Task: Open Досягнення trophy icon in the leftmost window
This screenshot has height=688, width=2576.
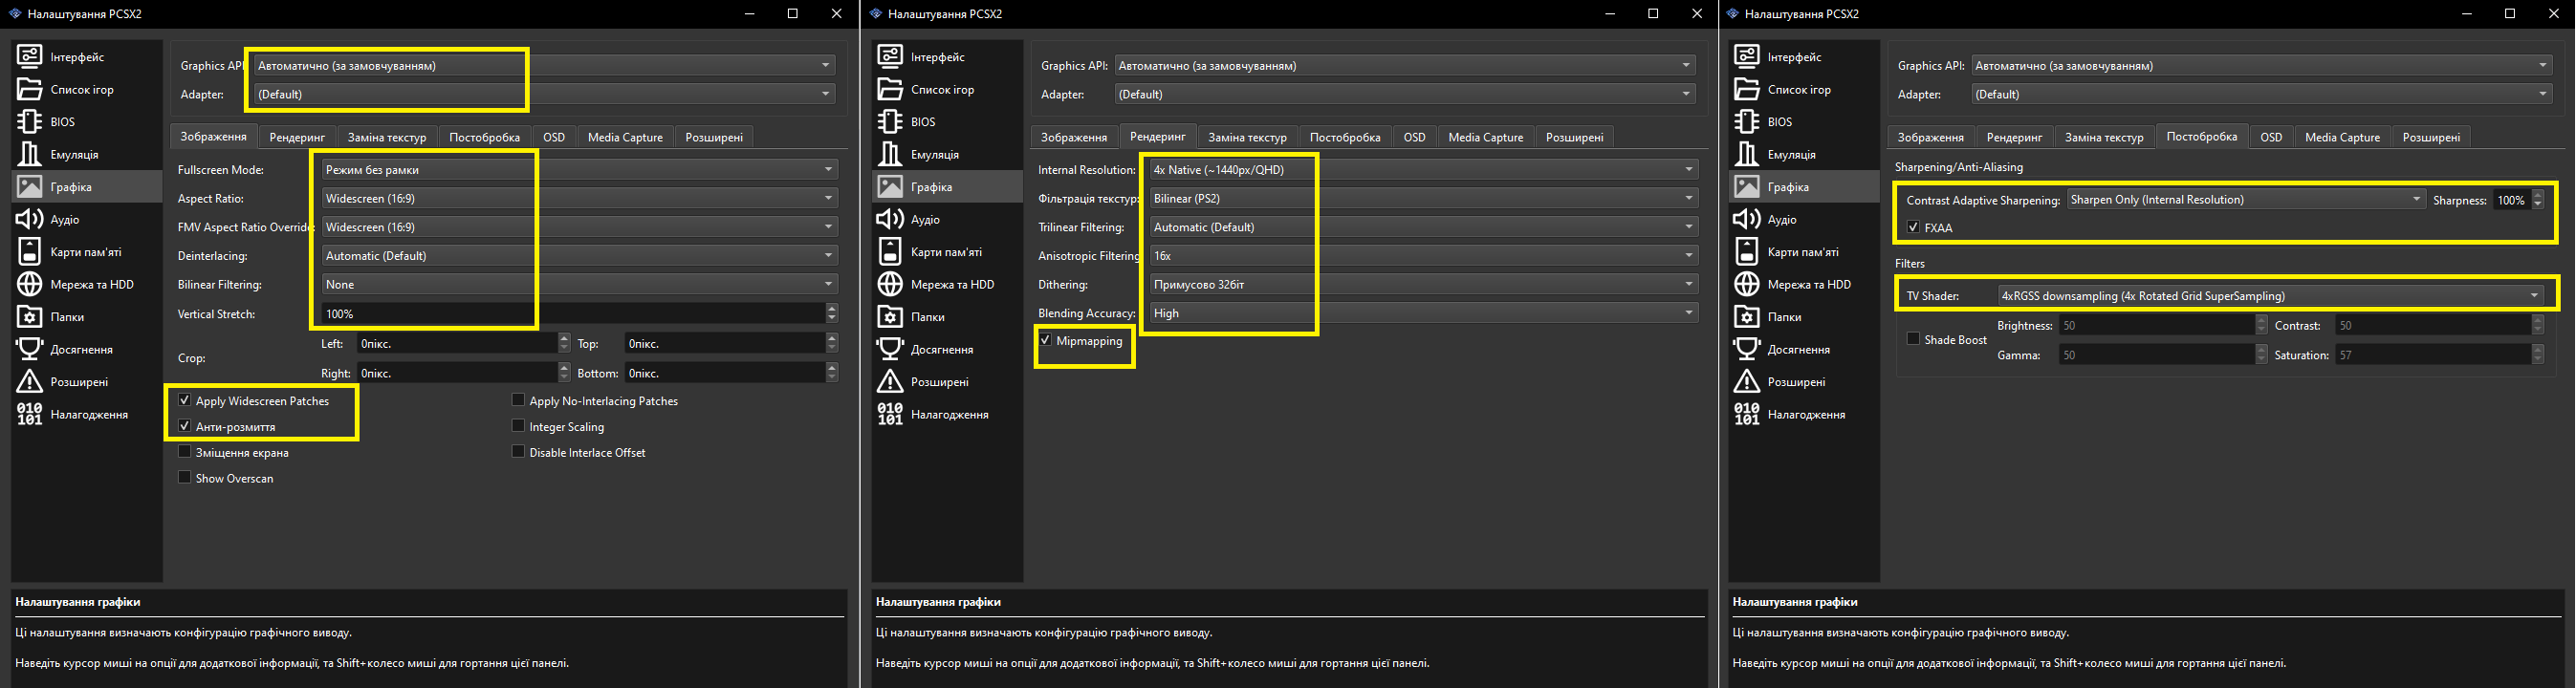Action: (30, 349)
